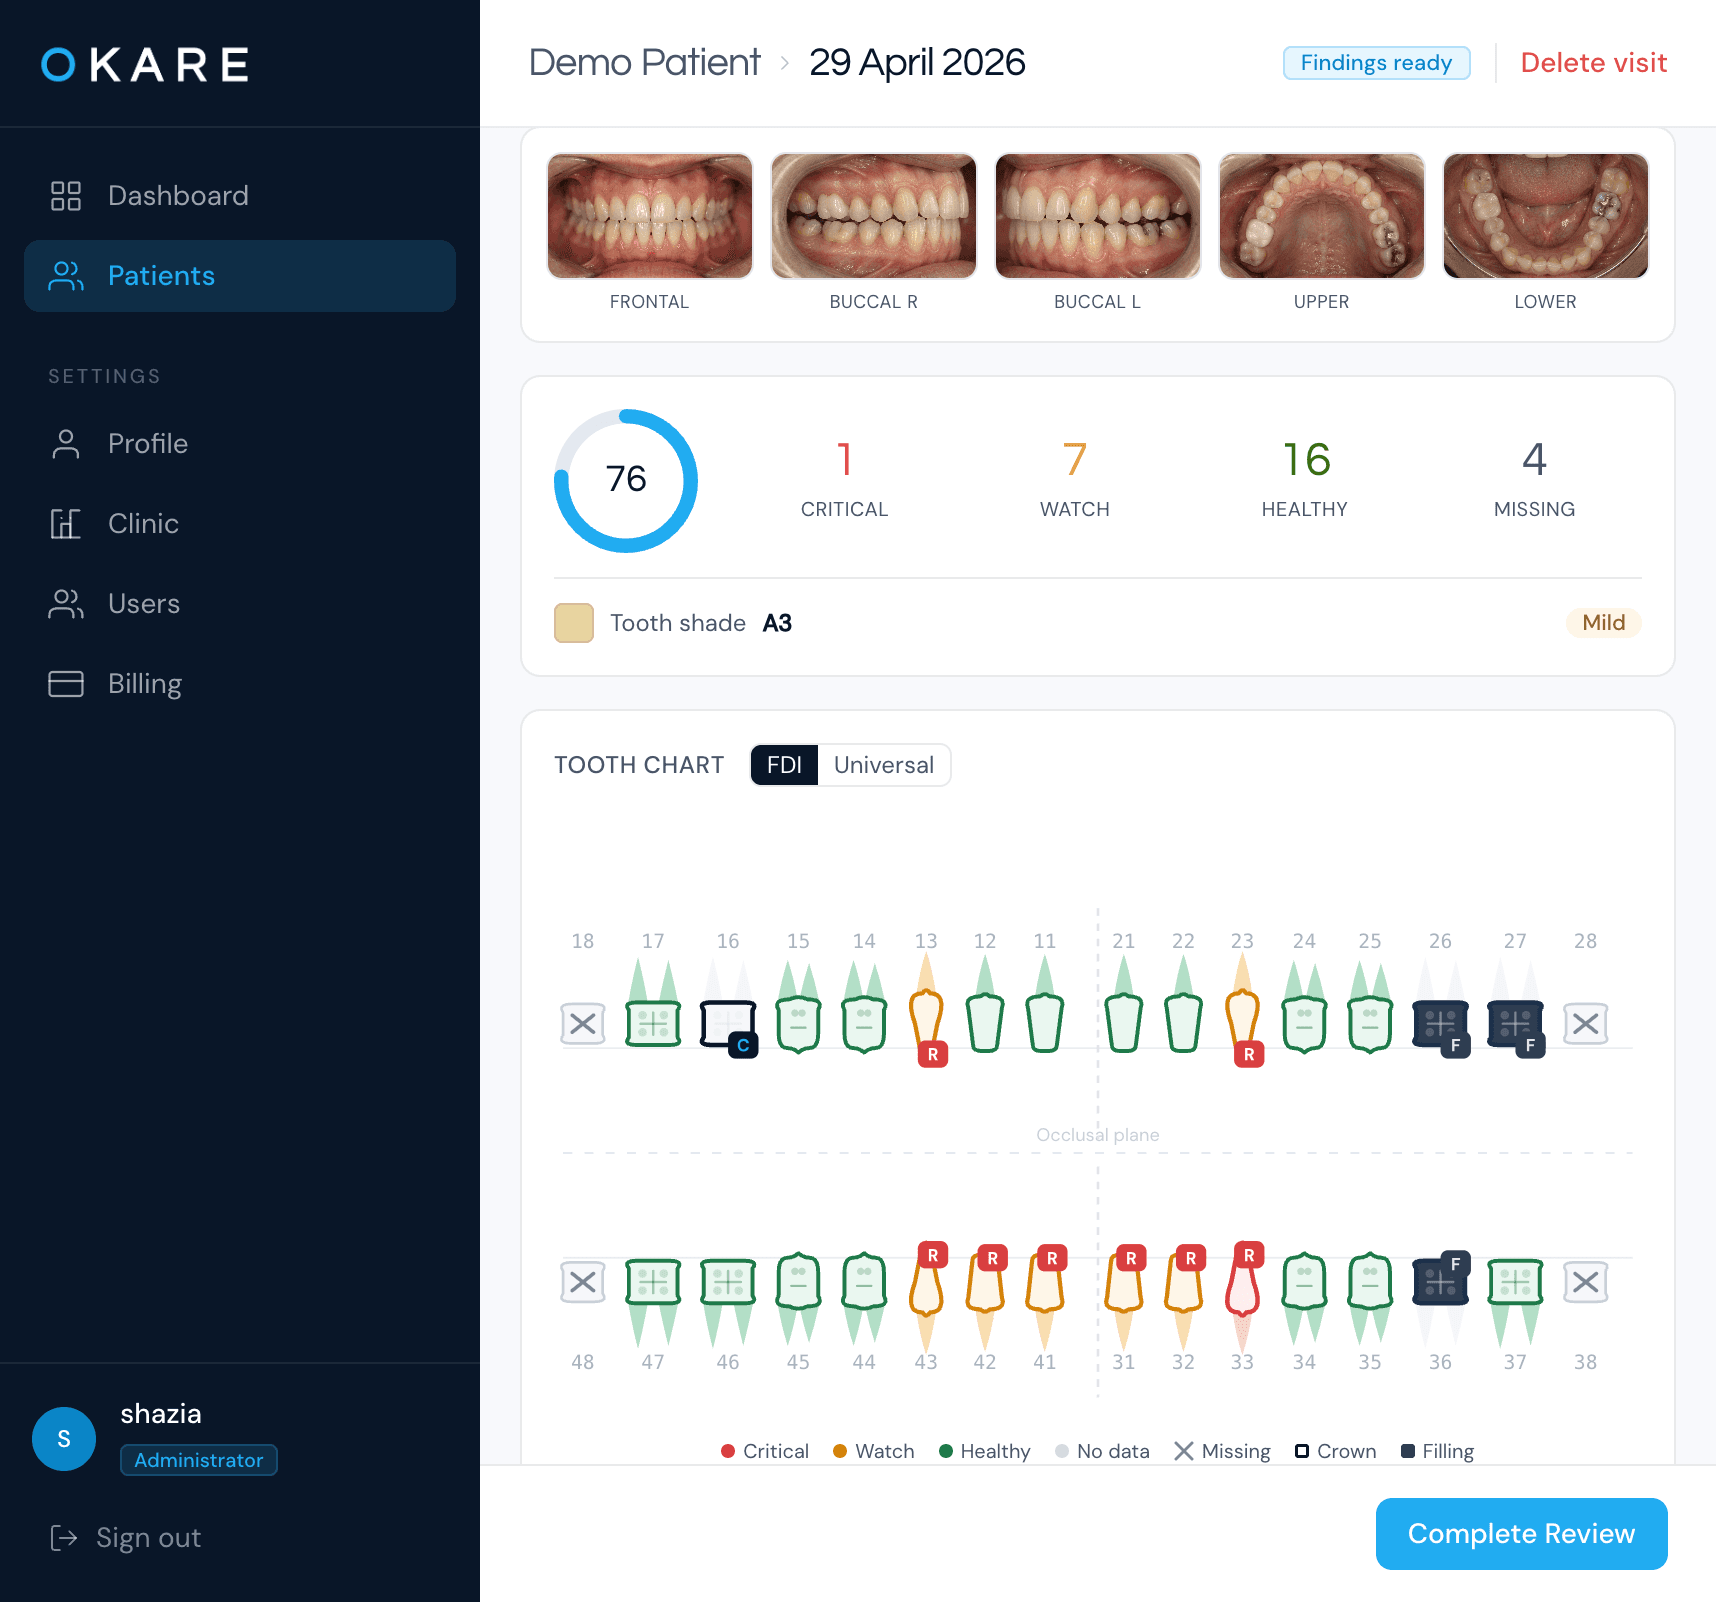Image resolution: width=1716 pixels, height=1602 pixels.
Task: Click the Dashboard grid icon
Action: tap(66, 196)
